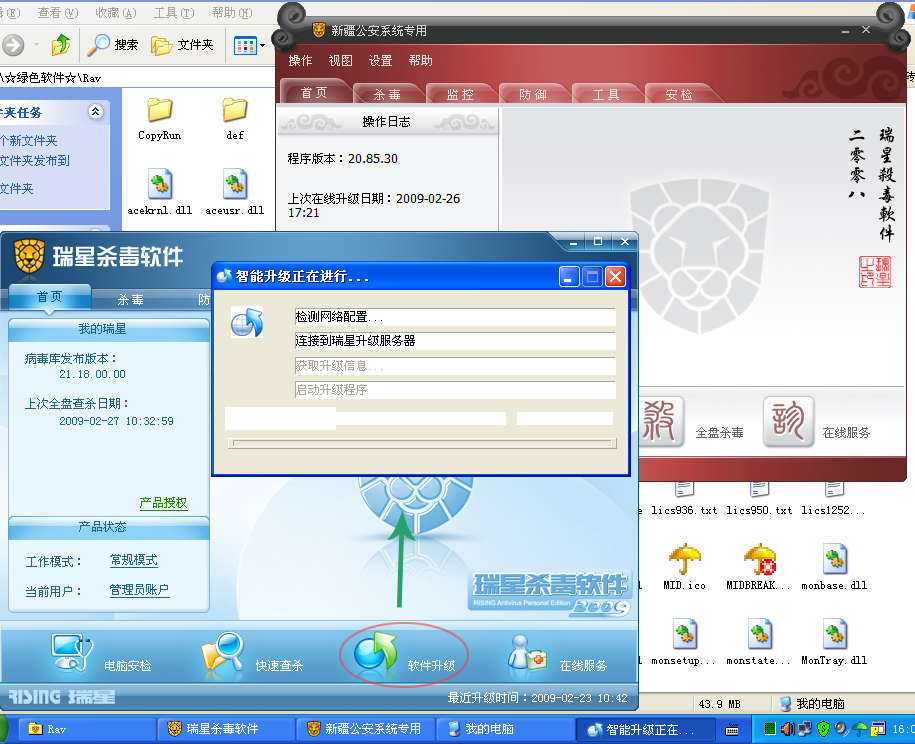The image size is (915, 744).
Task: Collapse the folder tasks panel chevron
Action: [x=95, y=111]
